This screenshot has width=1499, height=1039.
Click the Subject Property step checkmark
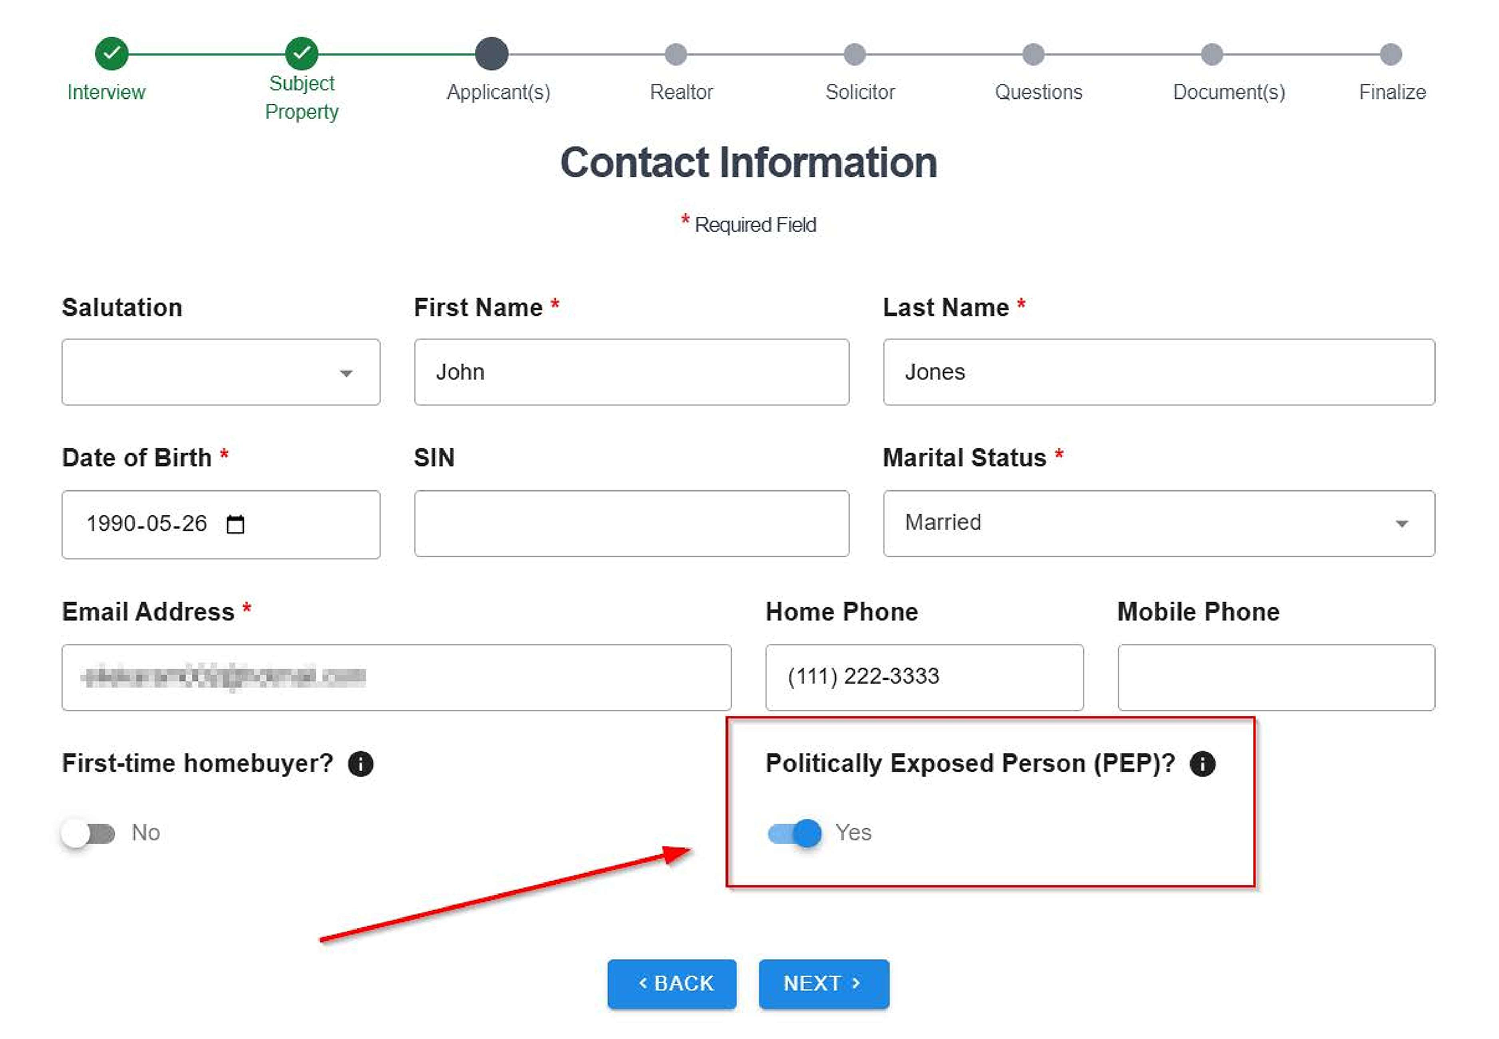301,53
